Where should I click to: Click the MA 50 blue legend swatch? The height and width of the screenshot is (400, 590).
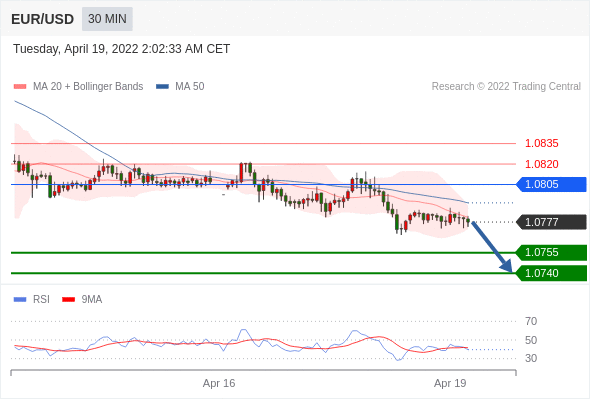coord(163,87)
